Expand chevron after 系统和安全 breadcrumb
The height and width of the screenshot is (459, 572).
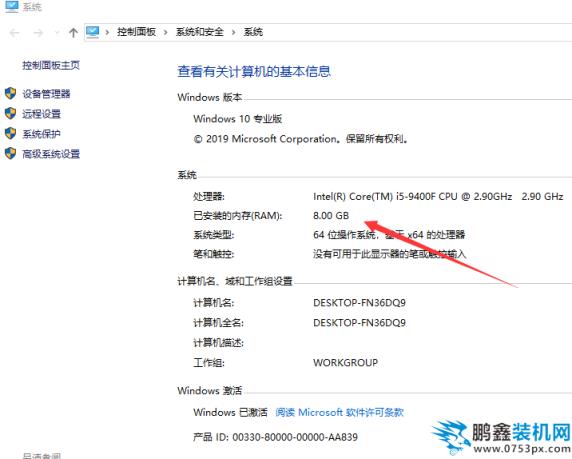[x=233, y=32]
